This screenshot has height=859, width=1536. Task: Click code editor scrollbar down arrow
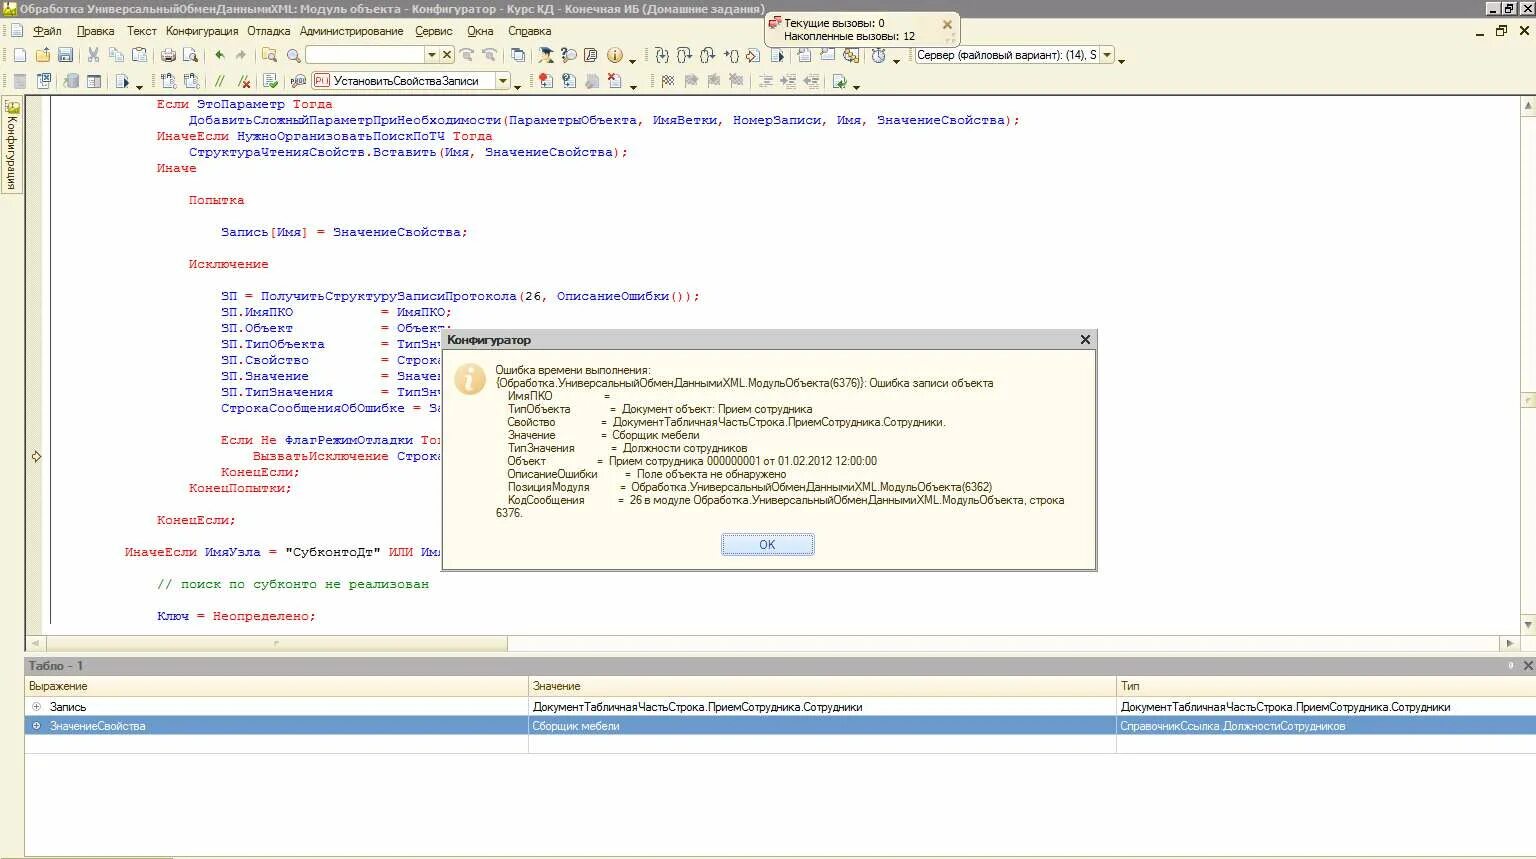[x=1528, y=625]
